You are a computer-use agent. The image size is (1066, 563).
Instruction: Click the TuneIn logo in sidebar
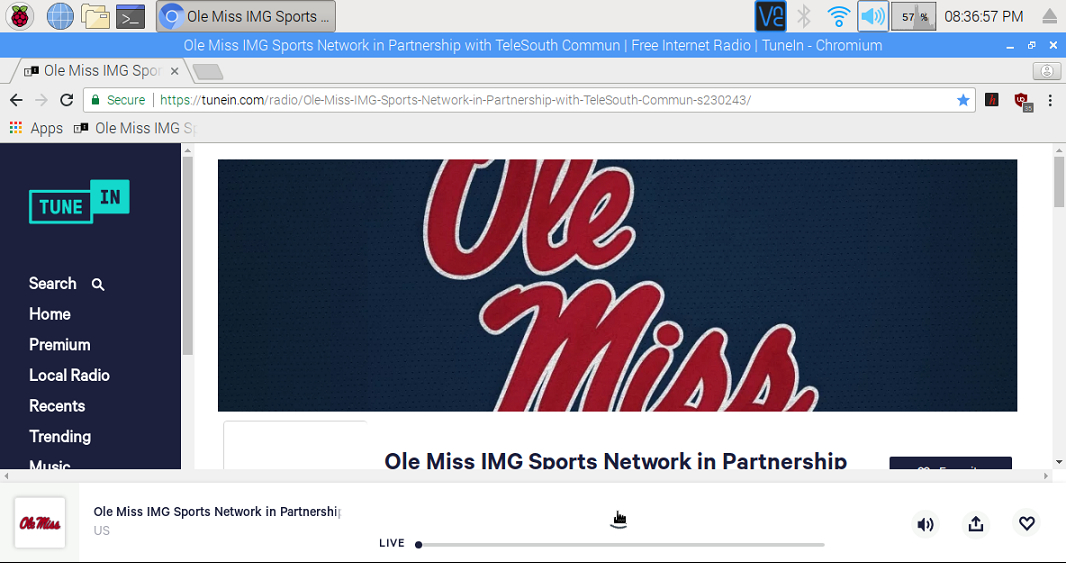tap(79, 202)
